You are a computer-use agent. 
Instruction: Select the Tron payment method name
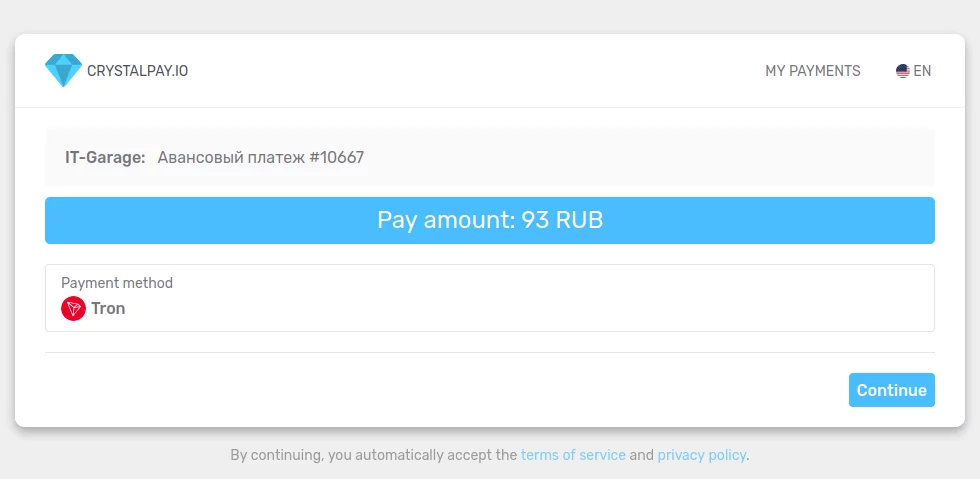[x=108, y=308]
